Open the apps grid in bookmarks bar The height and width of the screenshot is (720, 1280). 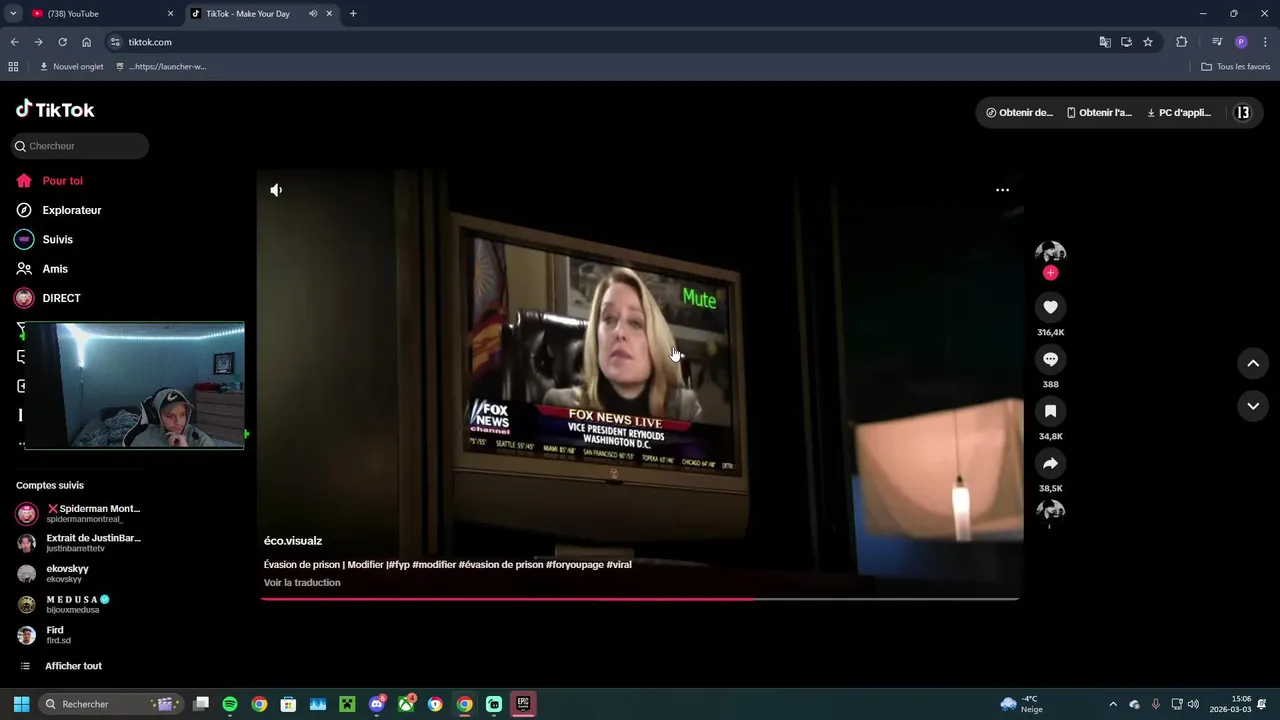(13, 67)
